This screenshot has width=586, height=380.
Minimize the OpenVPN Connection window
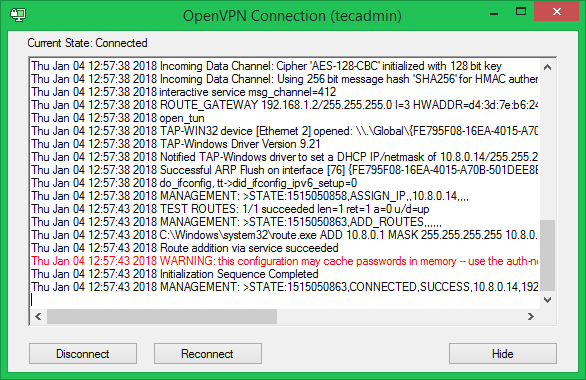click(x=494, y=13)
